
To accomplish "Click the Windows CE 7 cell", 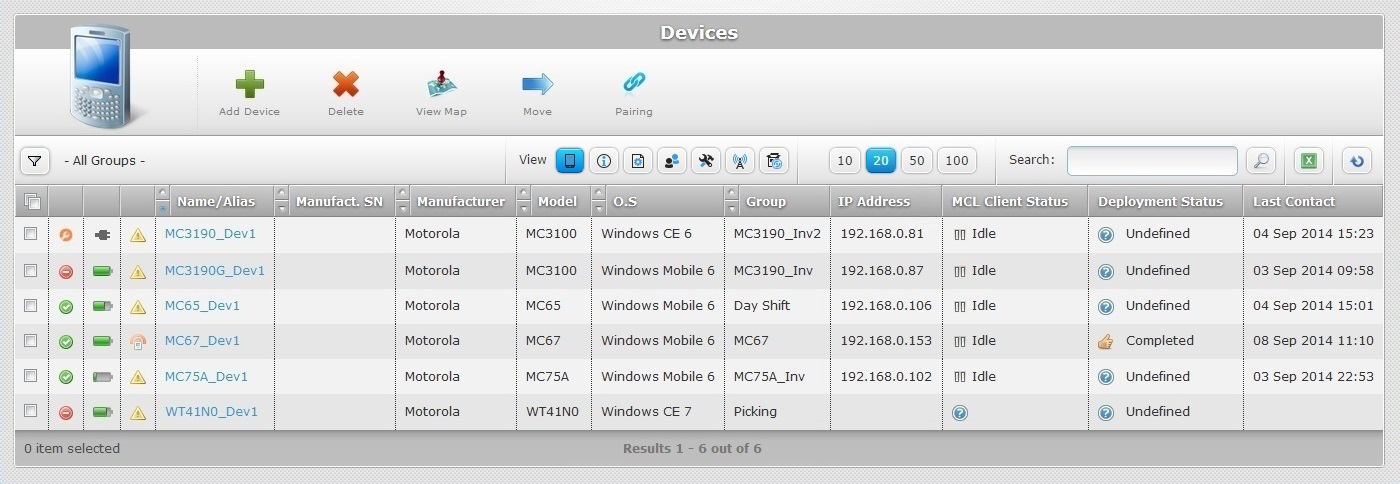I will click(646, 412).
